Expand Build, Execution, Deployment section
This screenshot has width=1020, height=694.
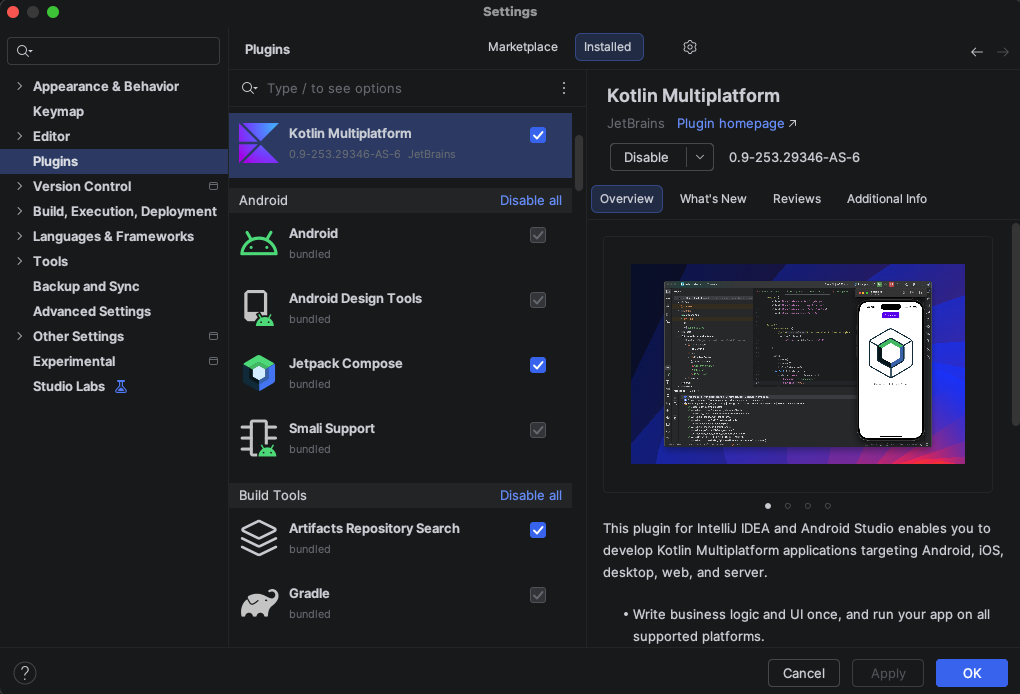tap(20, 211)
